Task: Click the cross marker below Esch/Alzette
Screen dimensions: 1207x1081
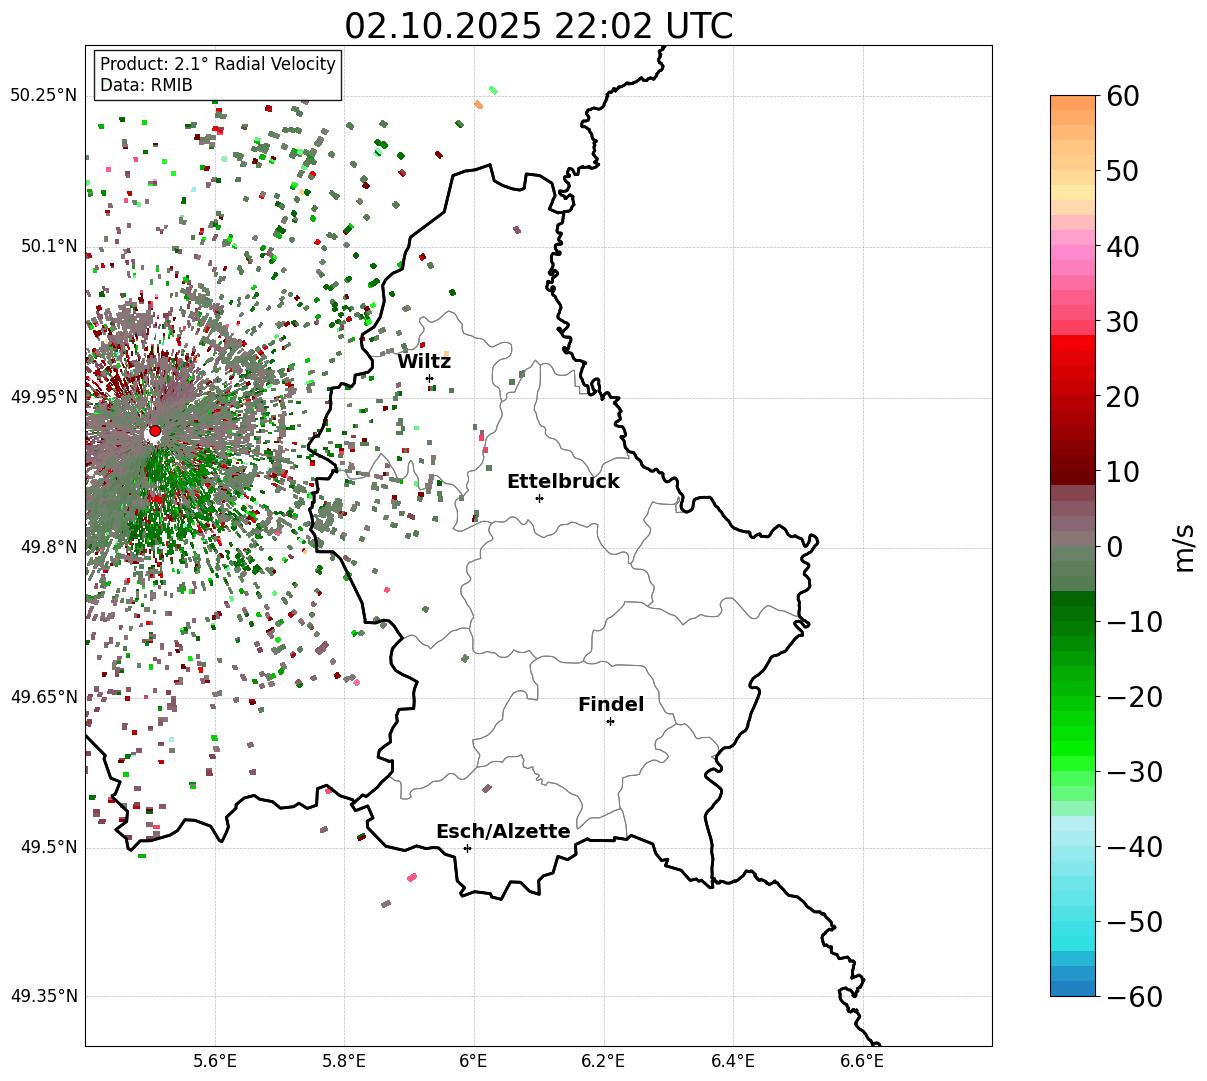Action: 467,848
